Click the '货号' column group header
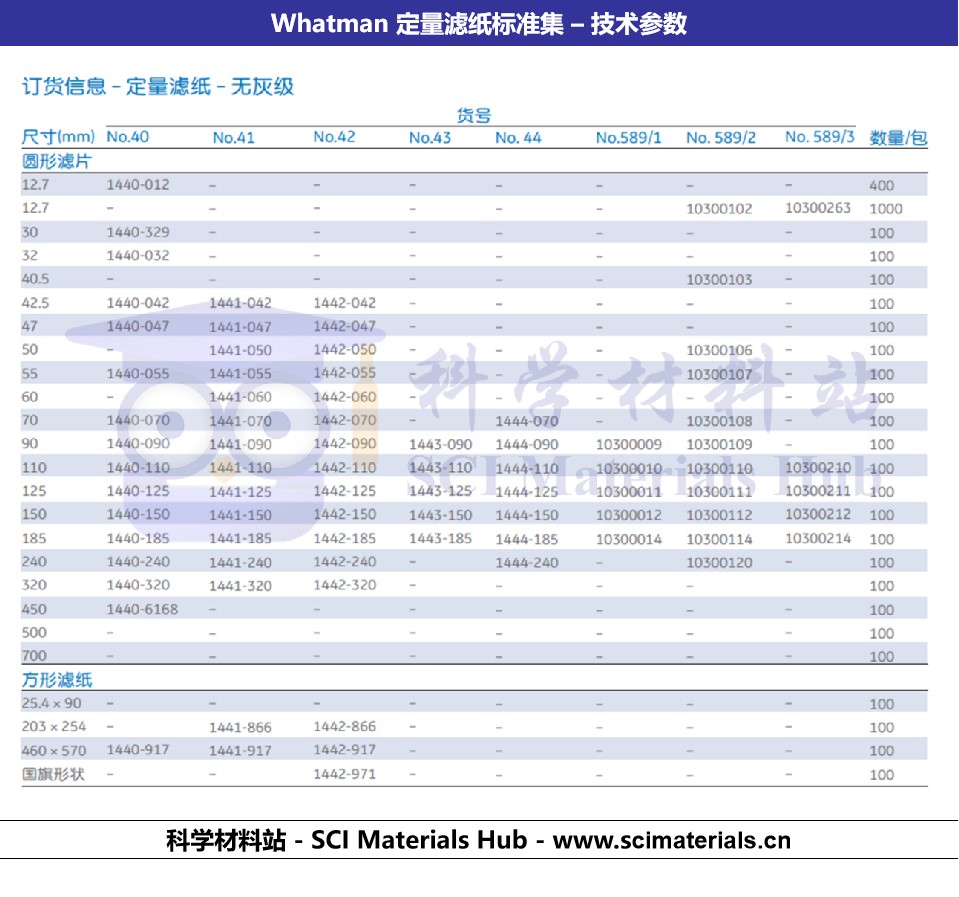 474,115
